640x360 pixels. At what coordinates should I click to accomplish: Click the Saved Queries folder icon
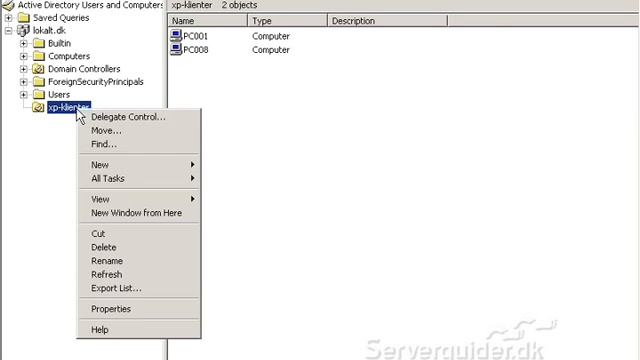click(x=24, y=18)
